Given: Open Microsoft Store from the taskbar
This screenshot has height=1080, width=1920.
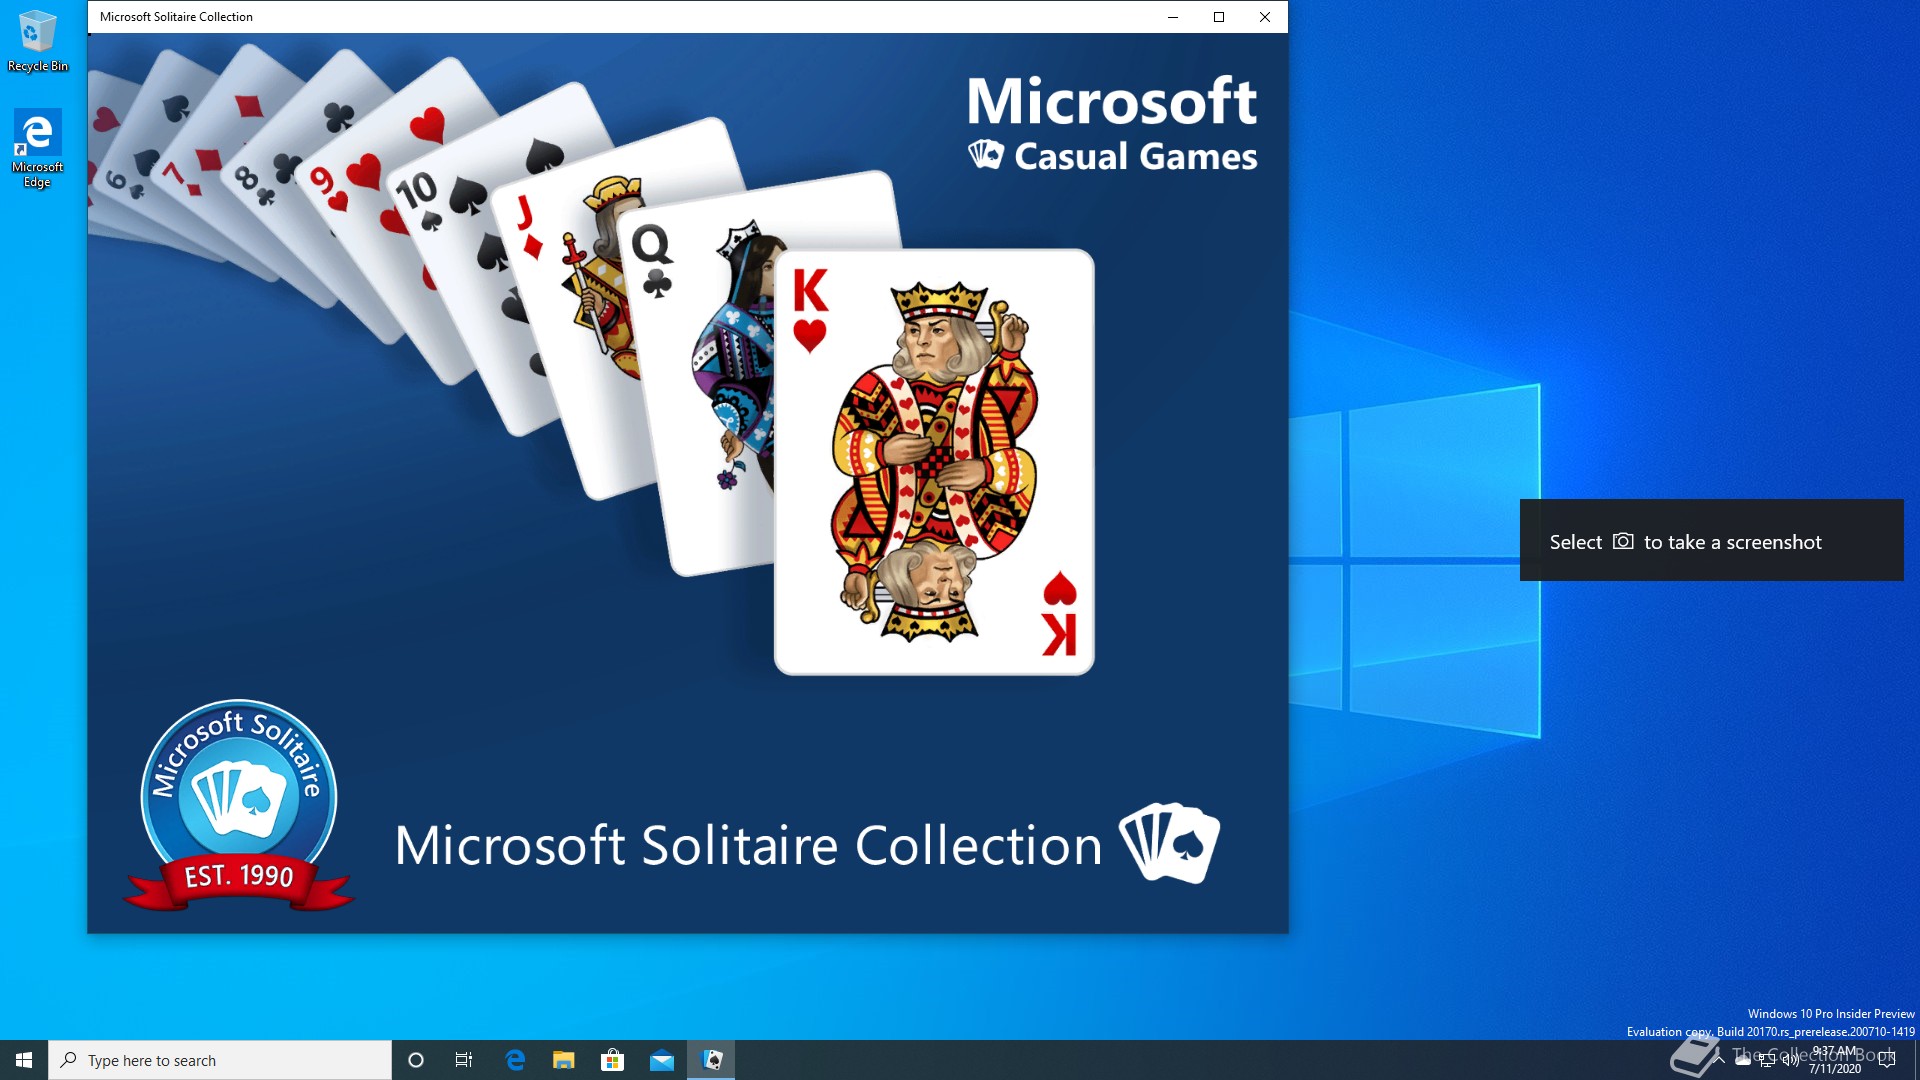Looking at the screenshot, I should pyautogui.click(x=612, y=1060).
